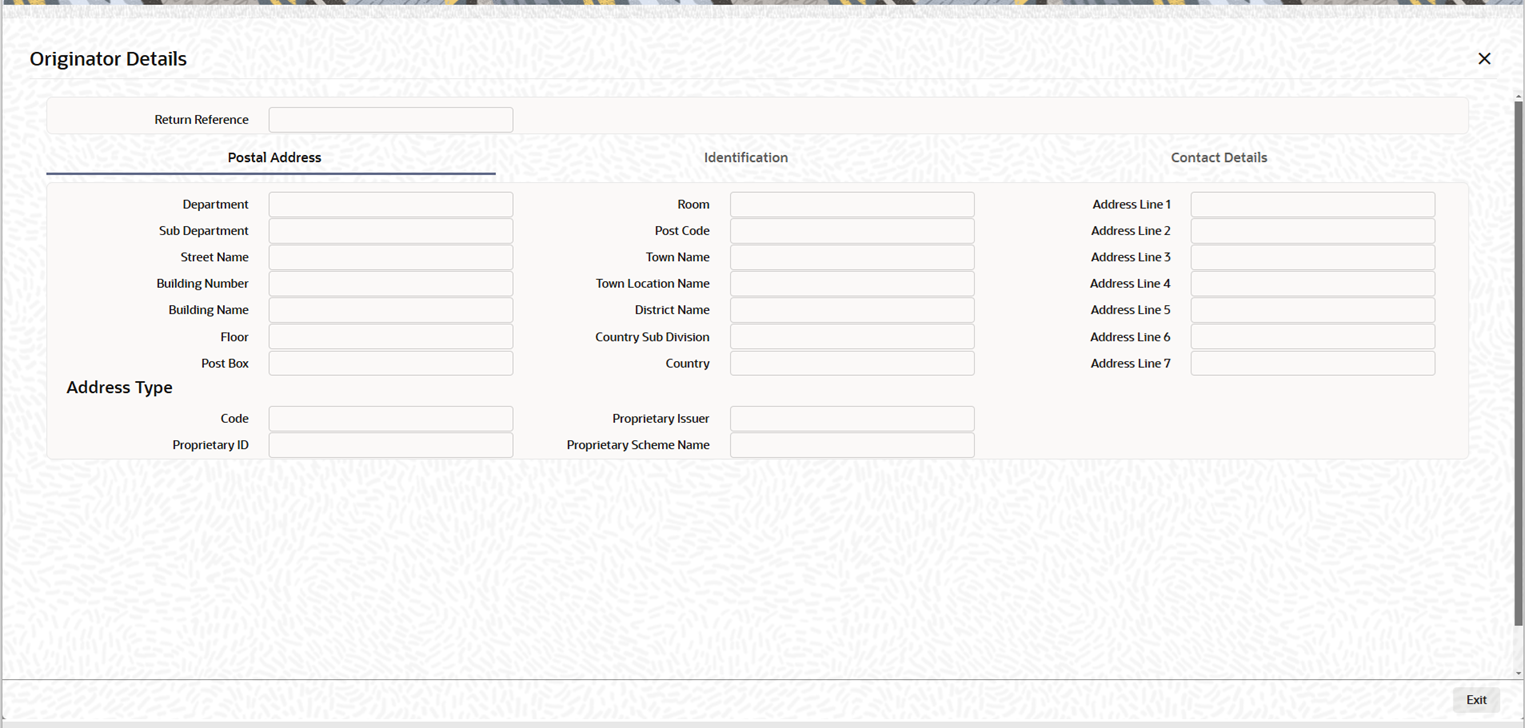Viewport: 1525px width, 728px height.
Task: Select the Address Line 3 field
Action: (x=1313, y=258)
